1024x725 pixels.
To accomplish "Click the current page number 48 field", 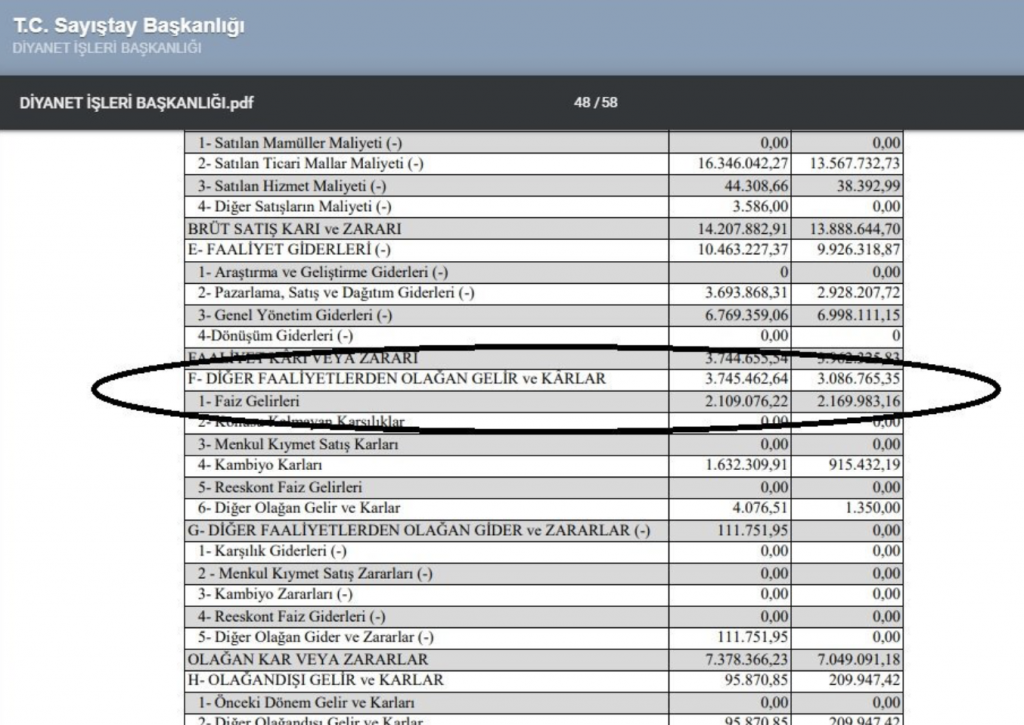I will 582,102.
